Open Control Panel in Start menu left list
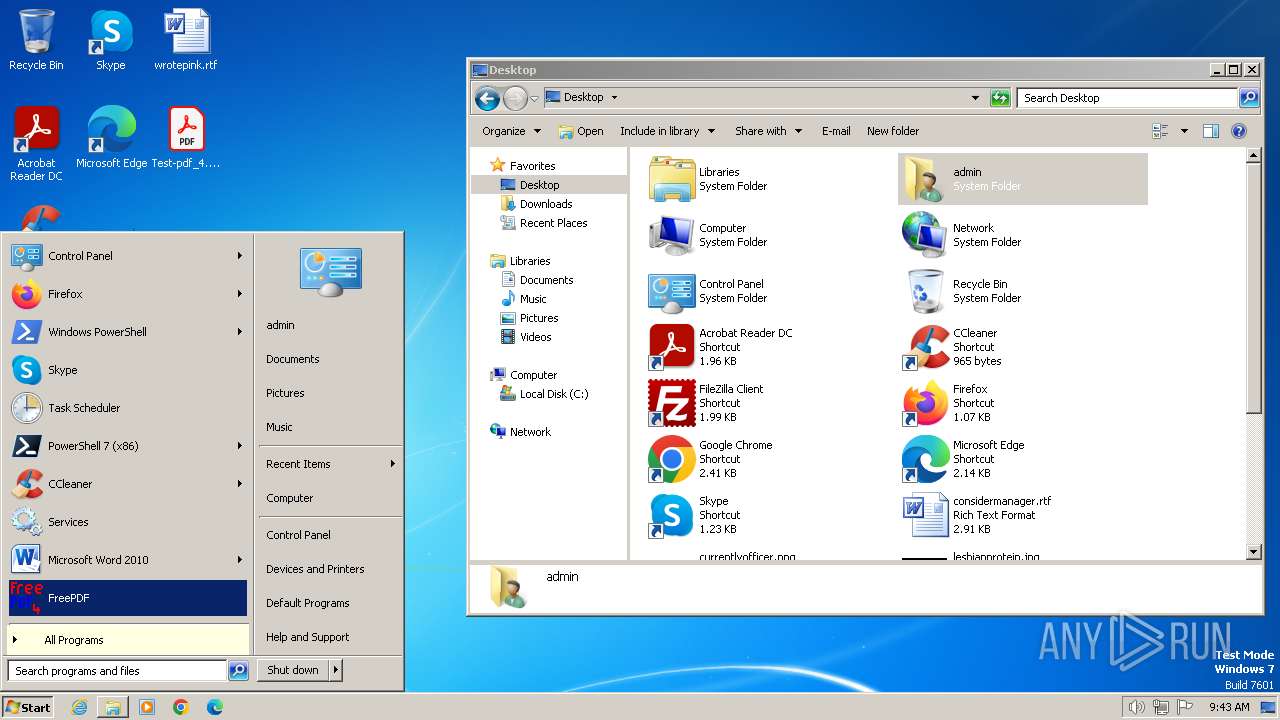Viewport: 1280px width, 720px height. [x=127, y=256]
